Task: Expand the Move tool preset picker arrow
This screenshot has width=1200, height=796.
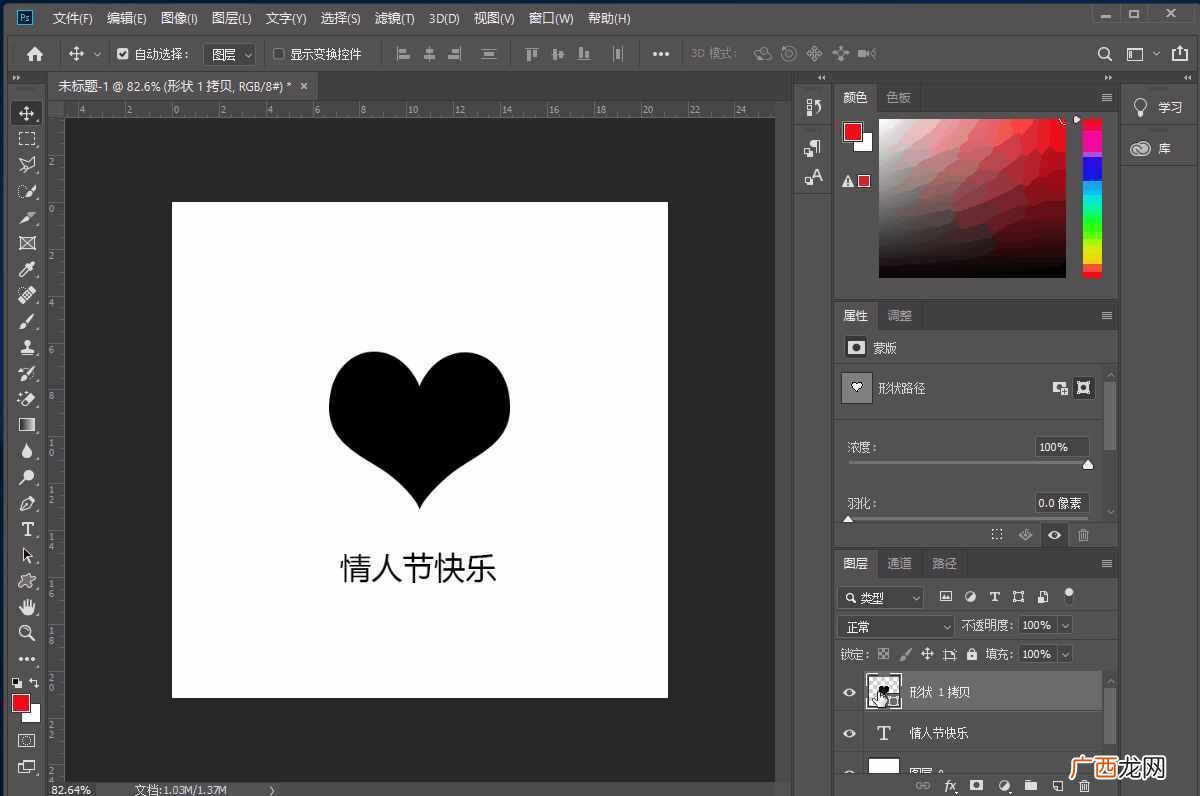Action: click(97, 54)
